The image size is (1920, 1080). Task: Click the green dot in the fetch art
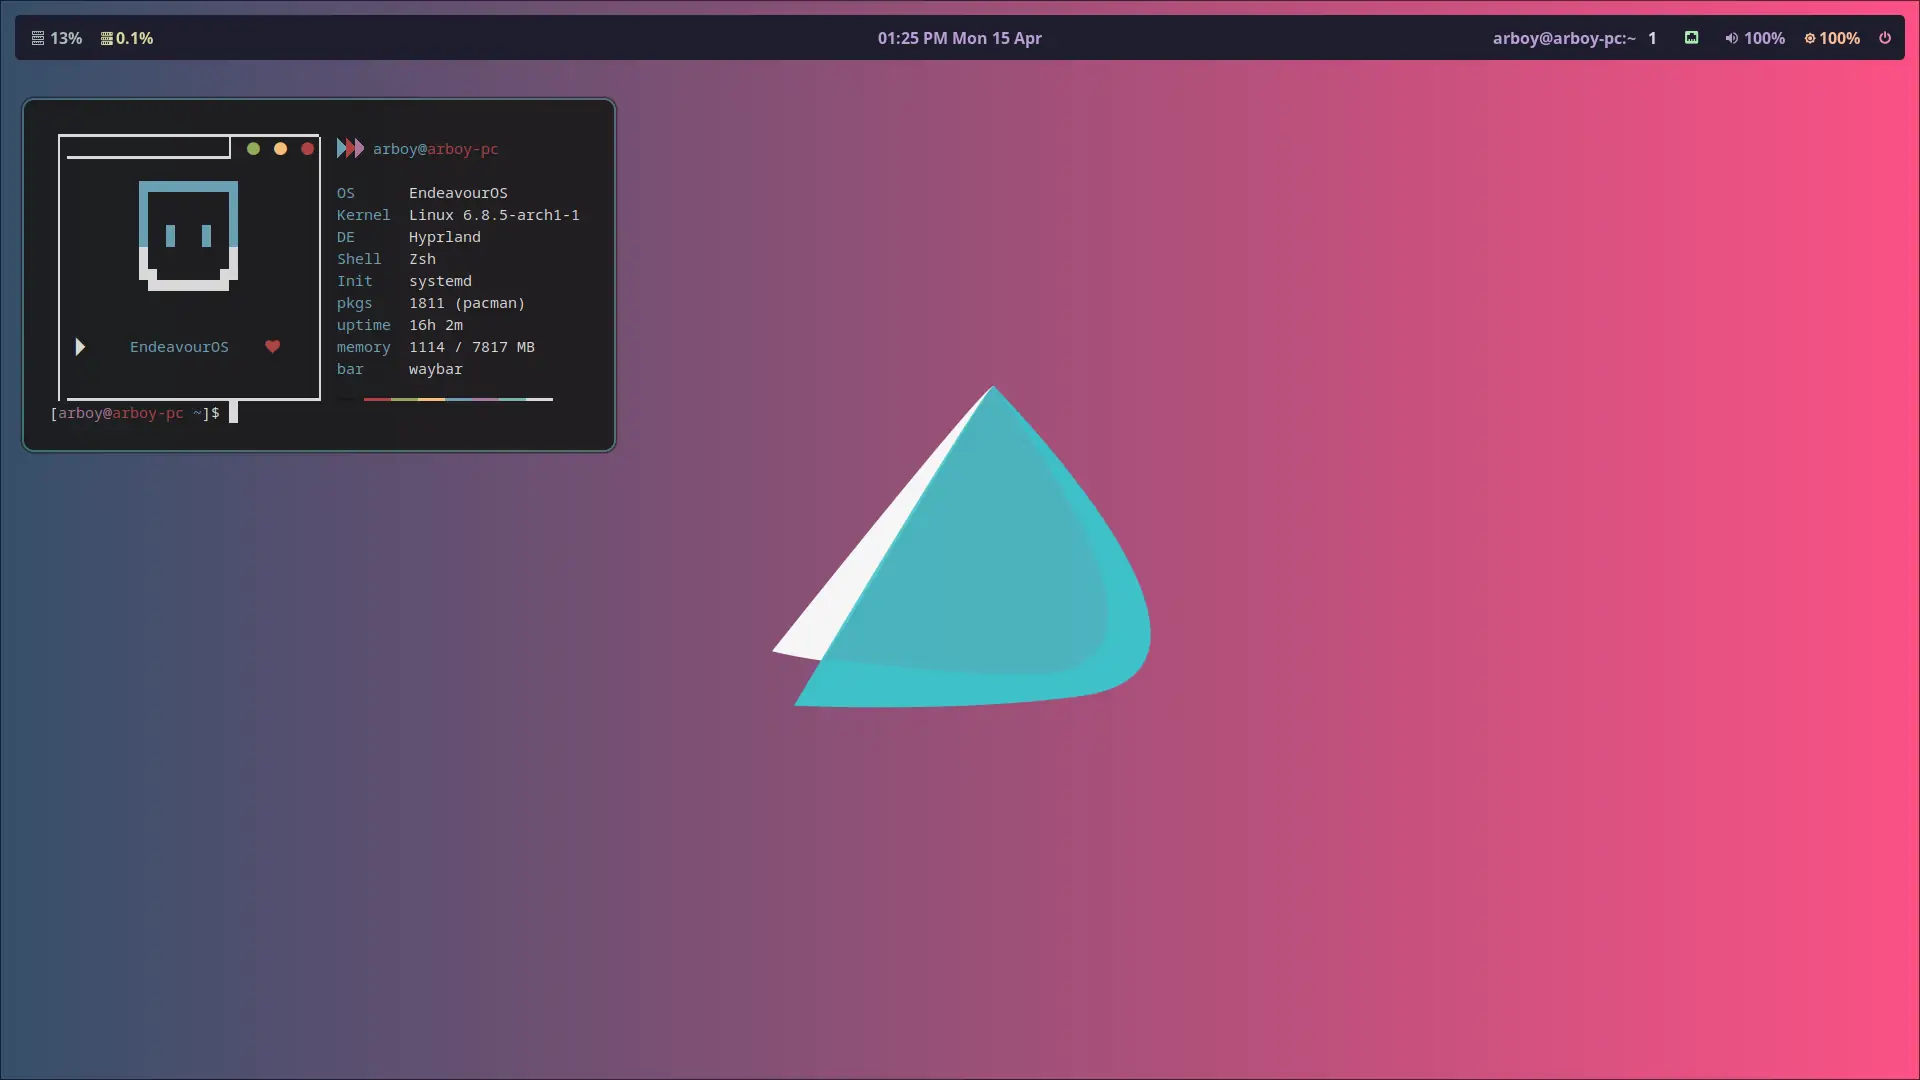tap(253, 148)
